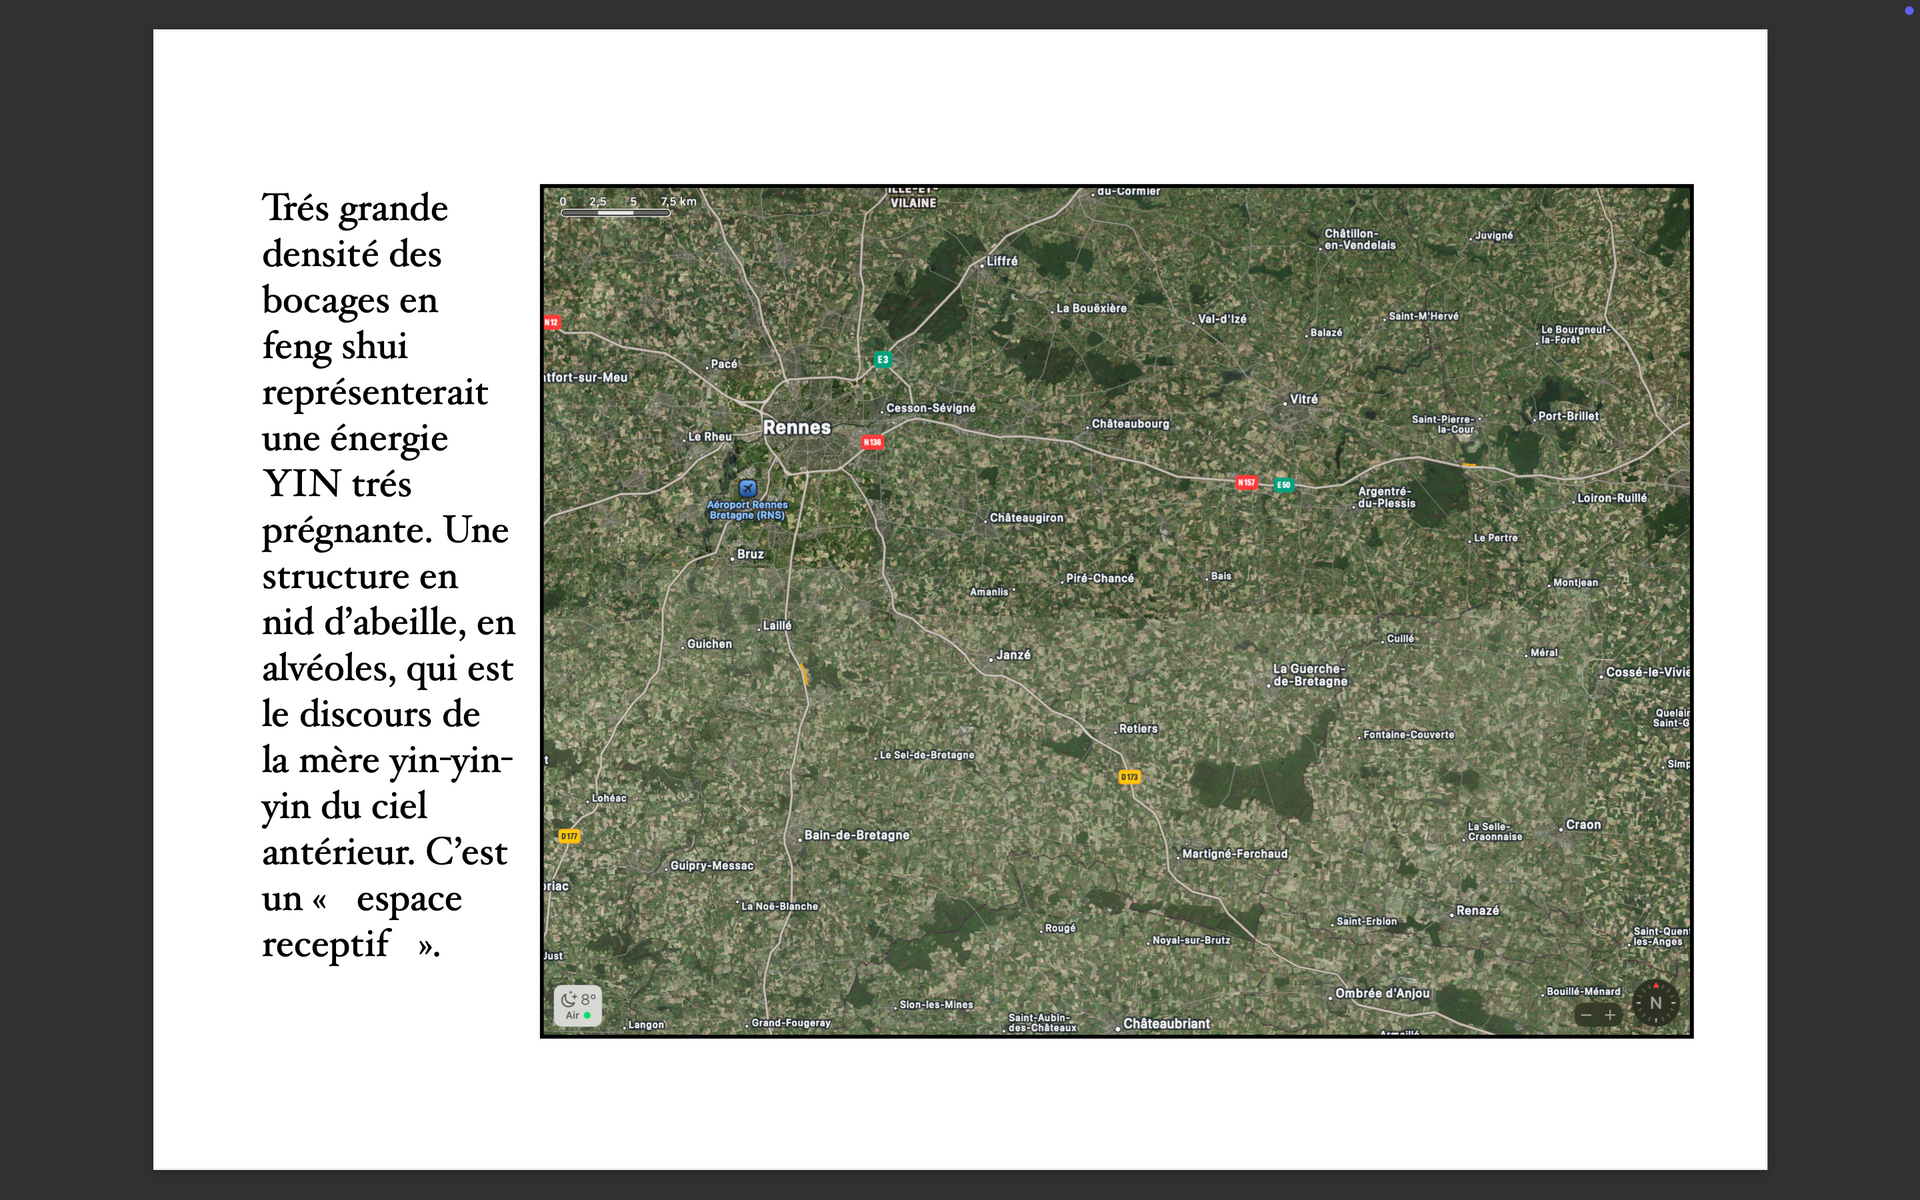Click the Guipry-Messac label
The height and width of the screenshot is (1200, 1920).
point(712,866)
